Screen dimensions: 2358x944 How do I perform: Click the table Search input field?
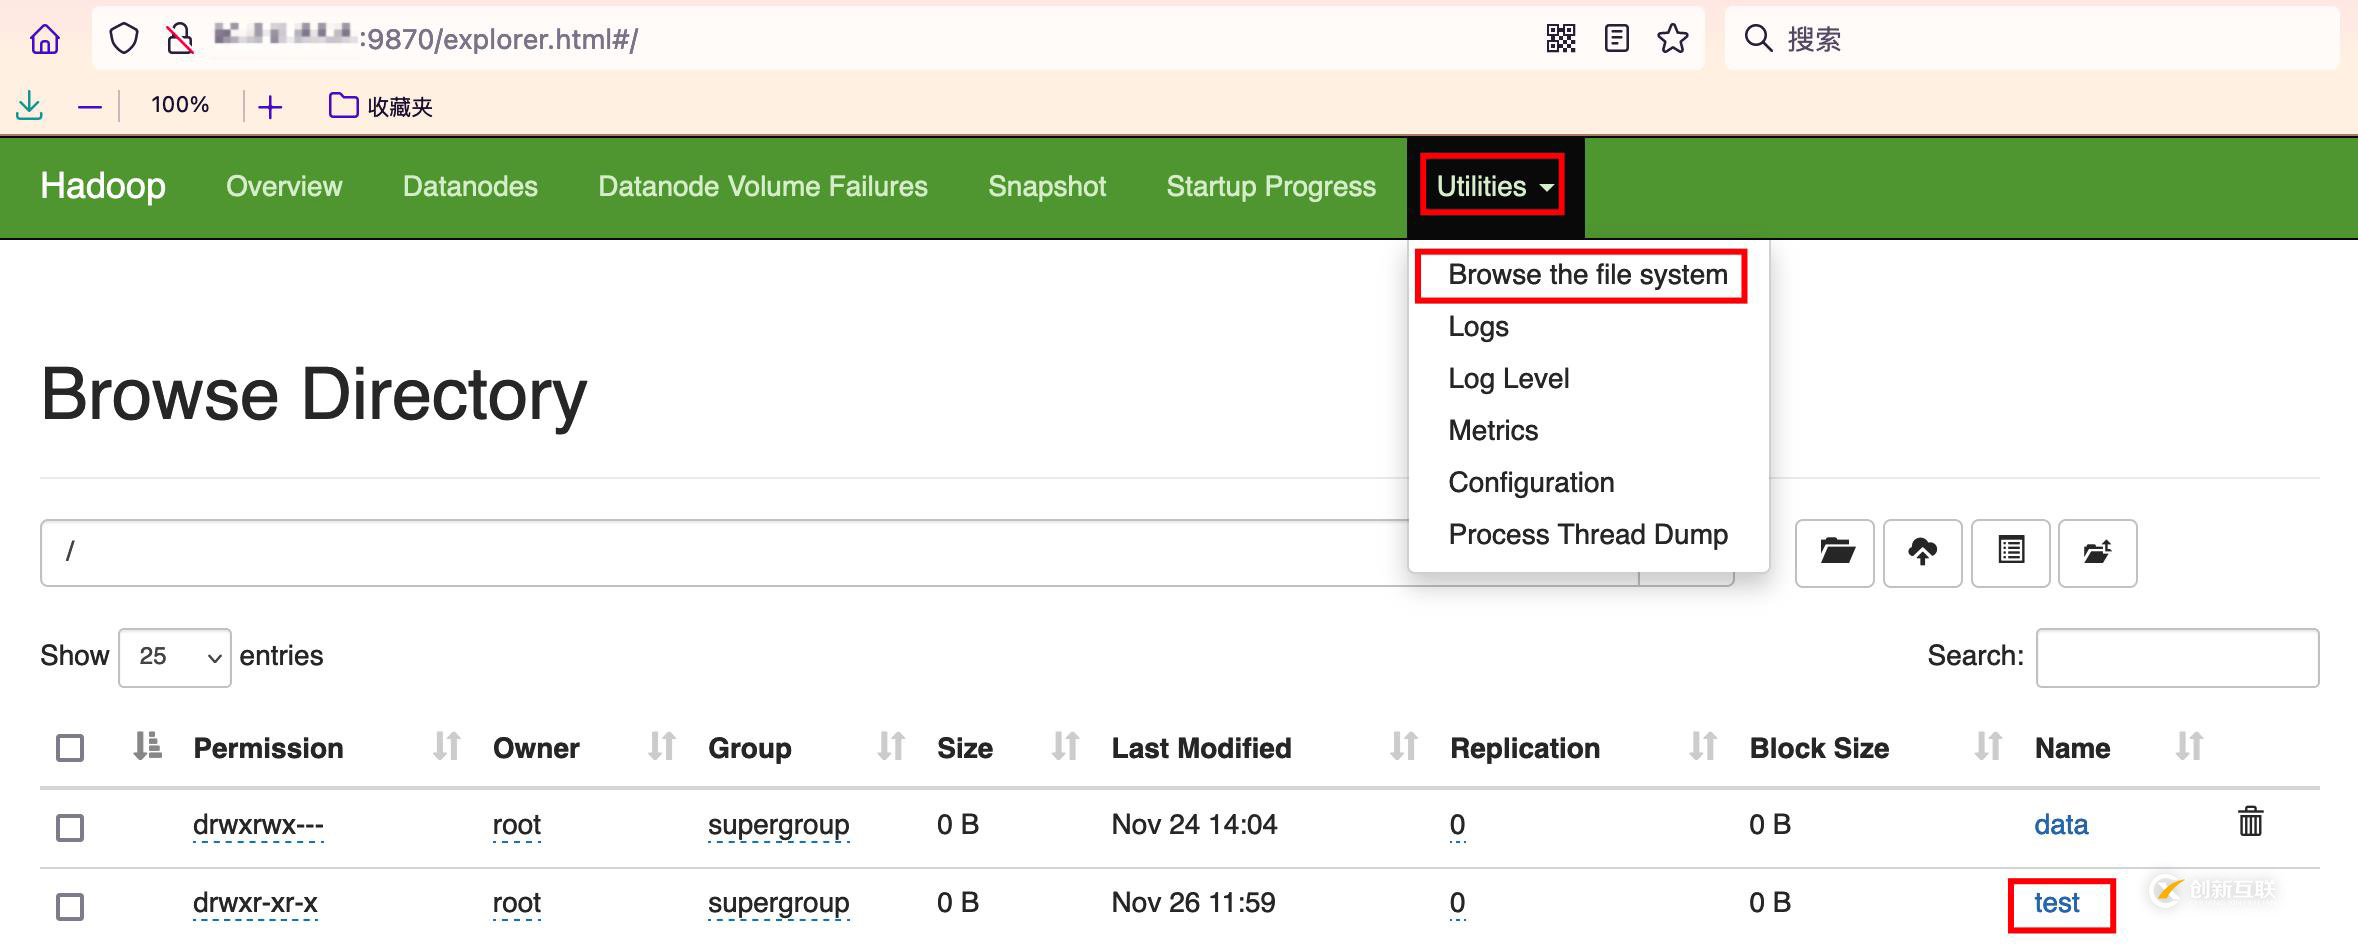click(2177, 657)
